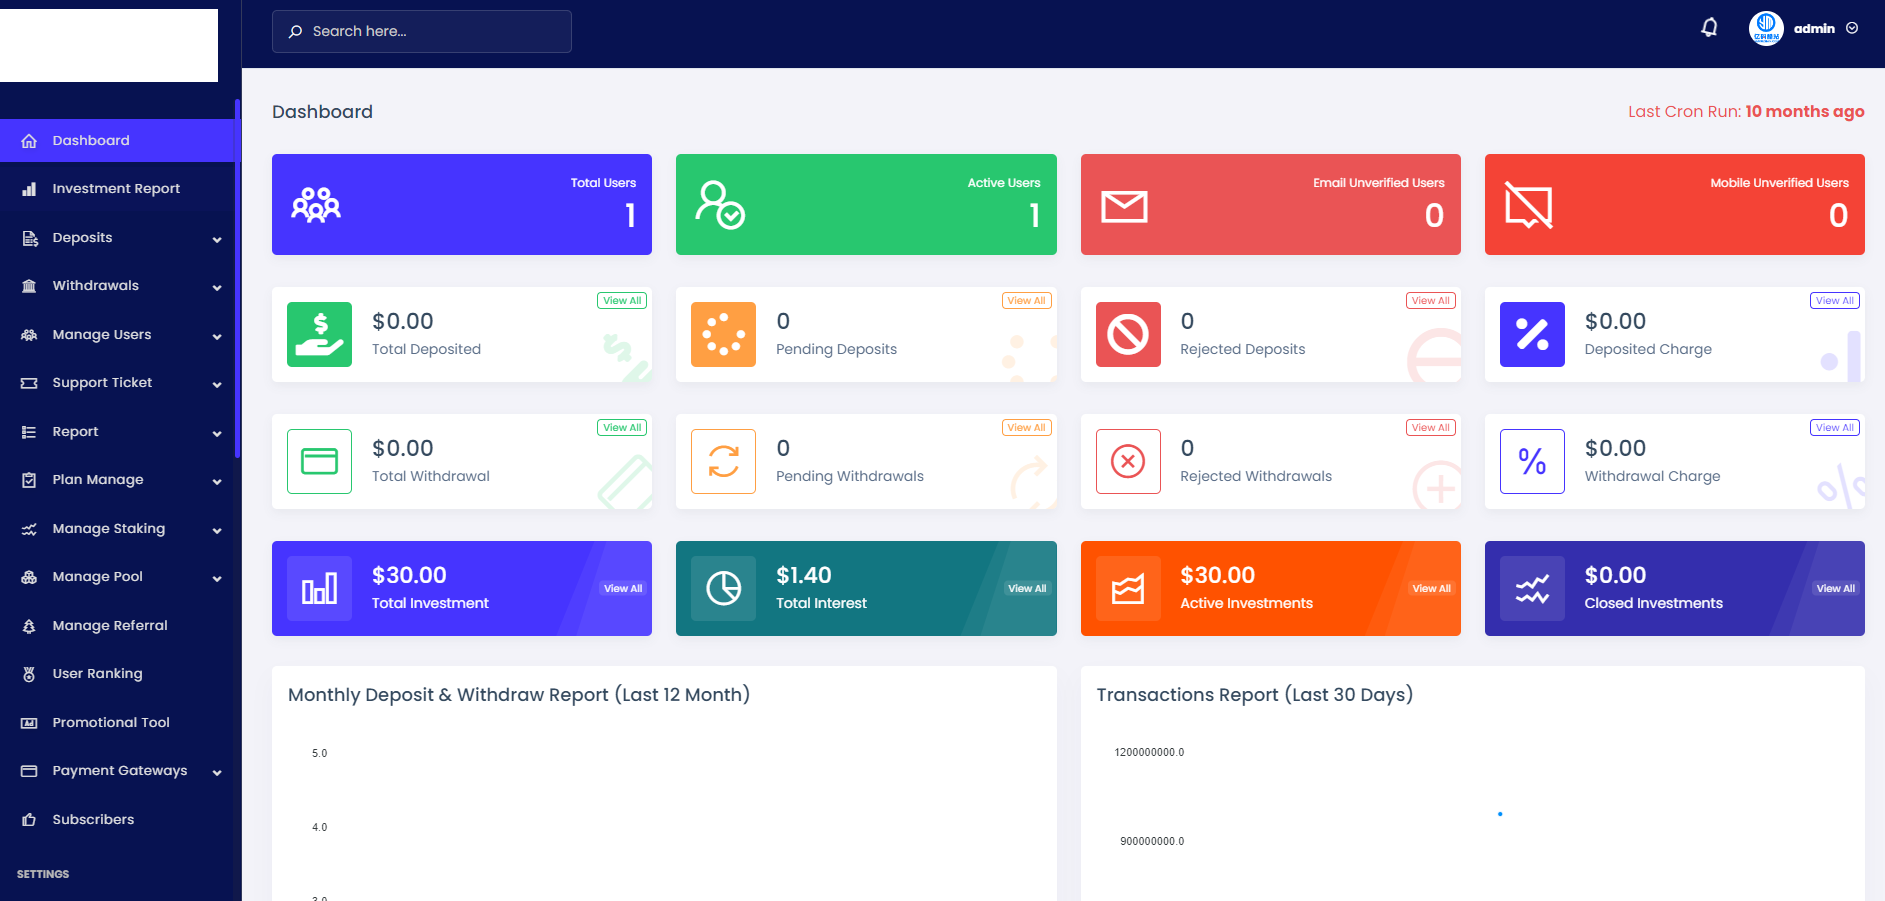Click the Email Unverified Users envelope icon
This screenshot has width=1885, height=901.
click(x=1124, y=207)
